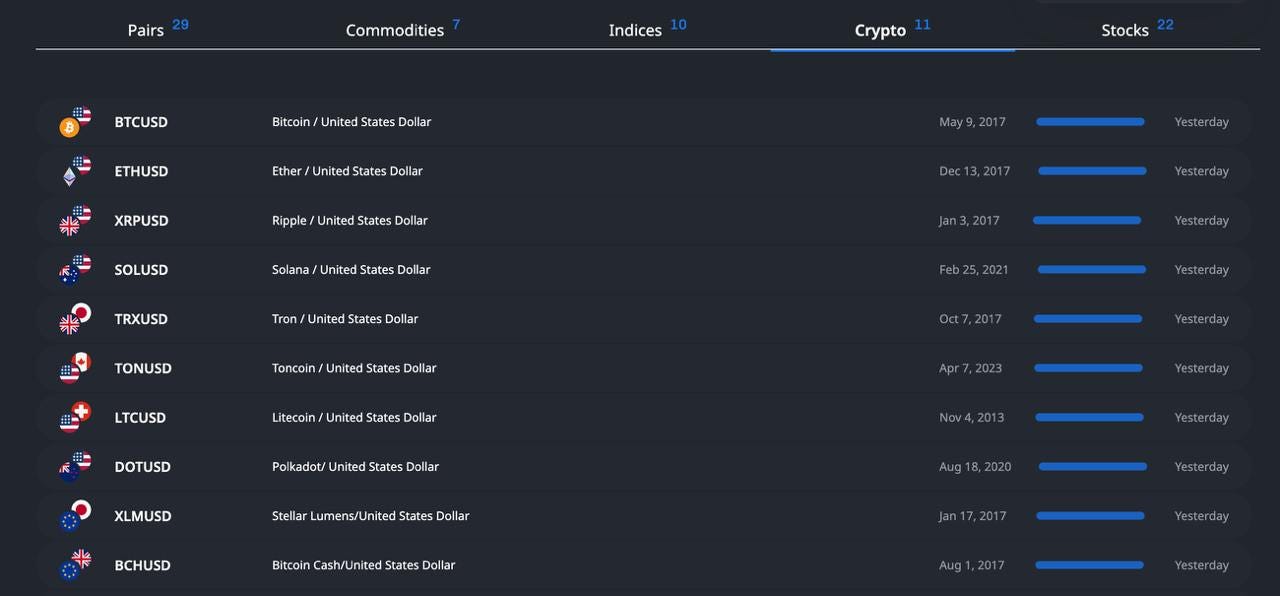Click the Ether / United States Dollar description
Screen dimensions: 1280x596
tap(347, 171)
